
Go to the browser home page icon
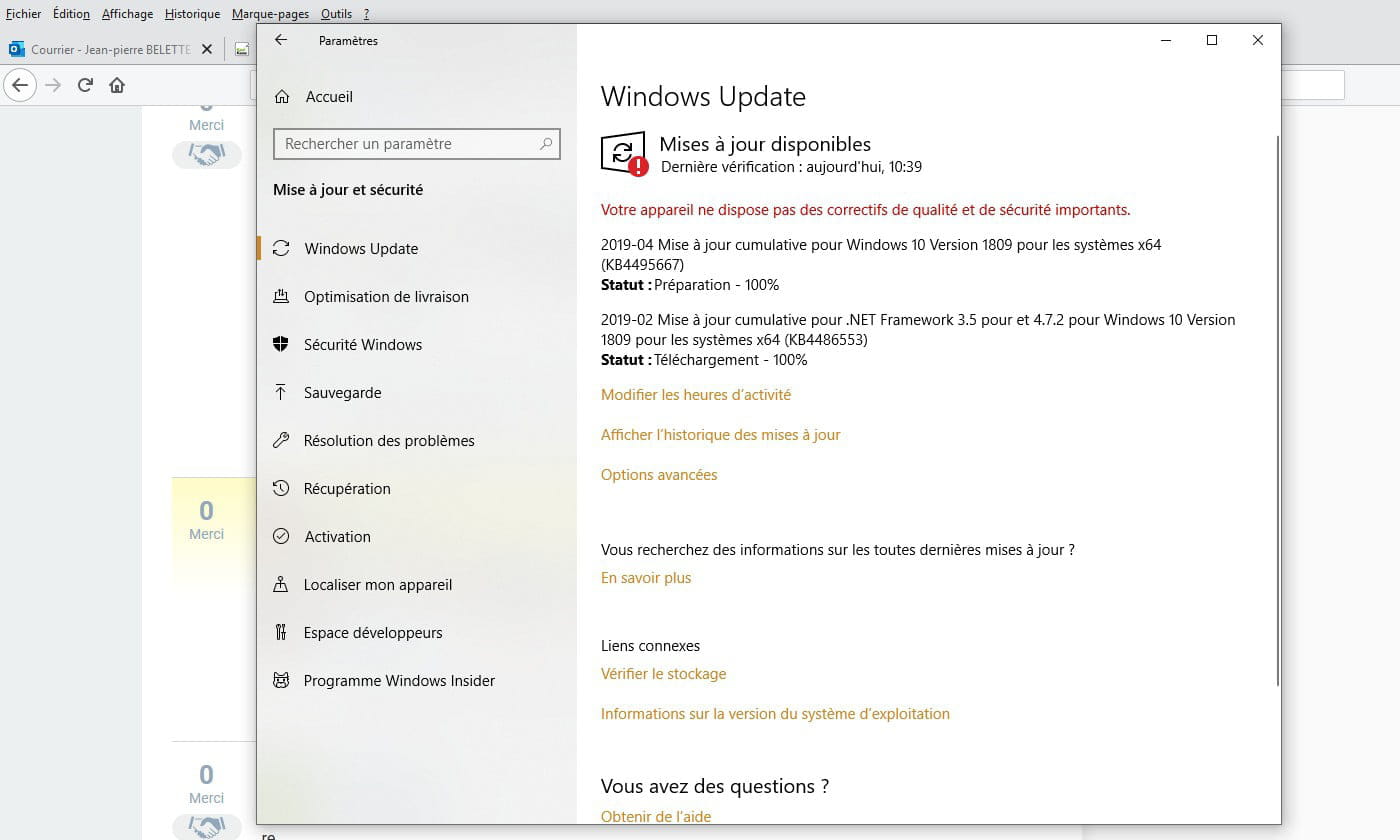[117, 85]
